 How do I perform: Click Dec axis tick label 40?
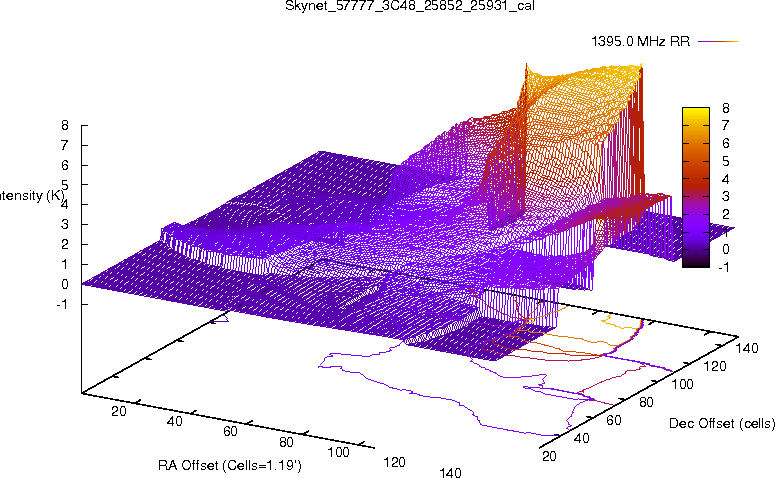click(582, 438)
